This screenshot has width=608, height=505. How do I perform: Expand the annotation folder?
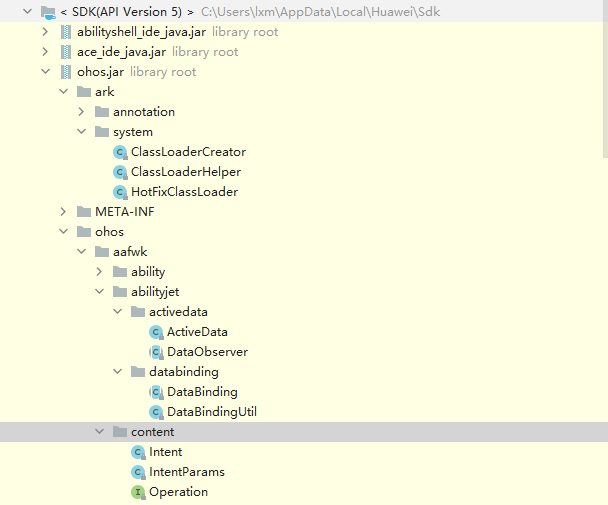point(81,112)
